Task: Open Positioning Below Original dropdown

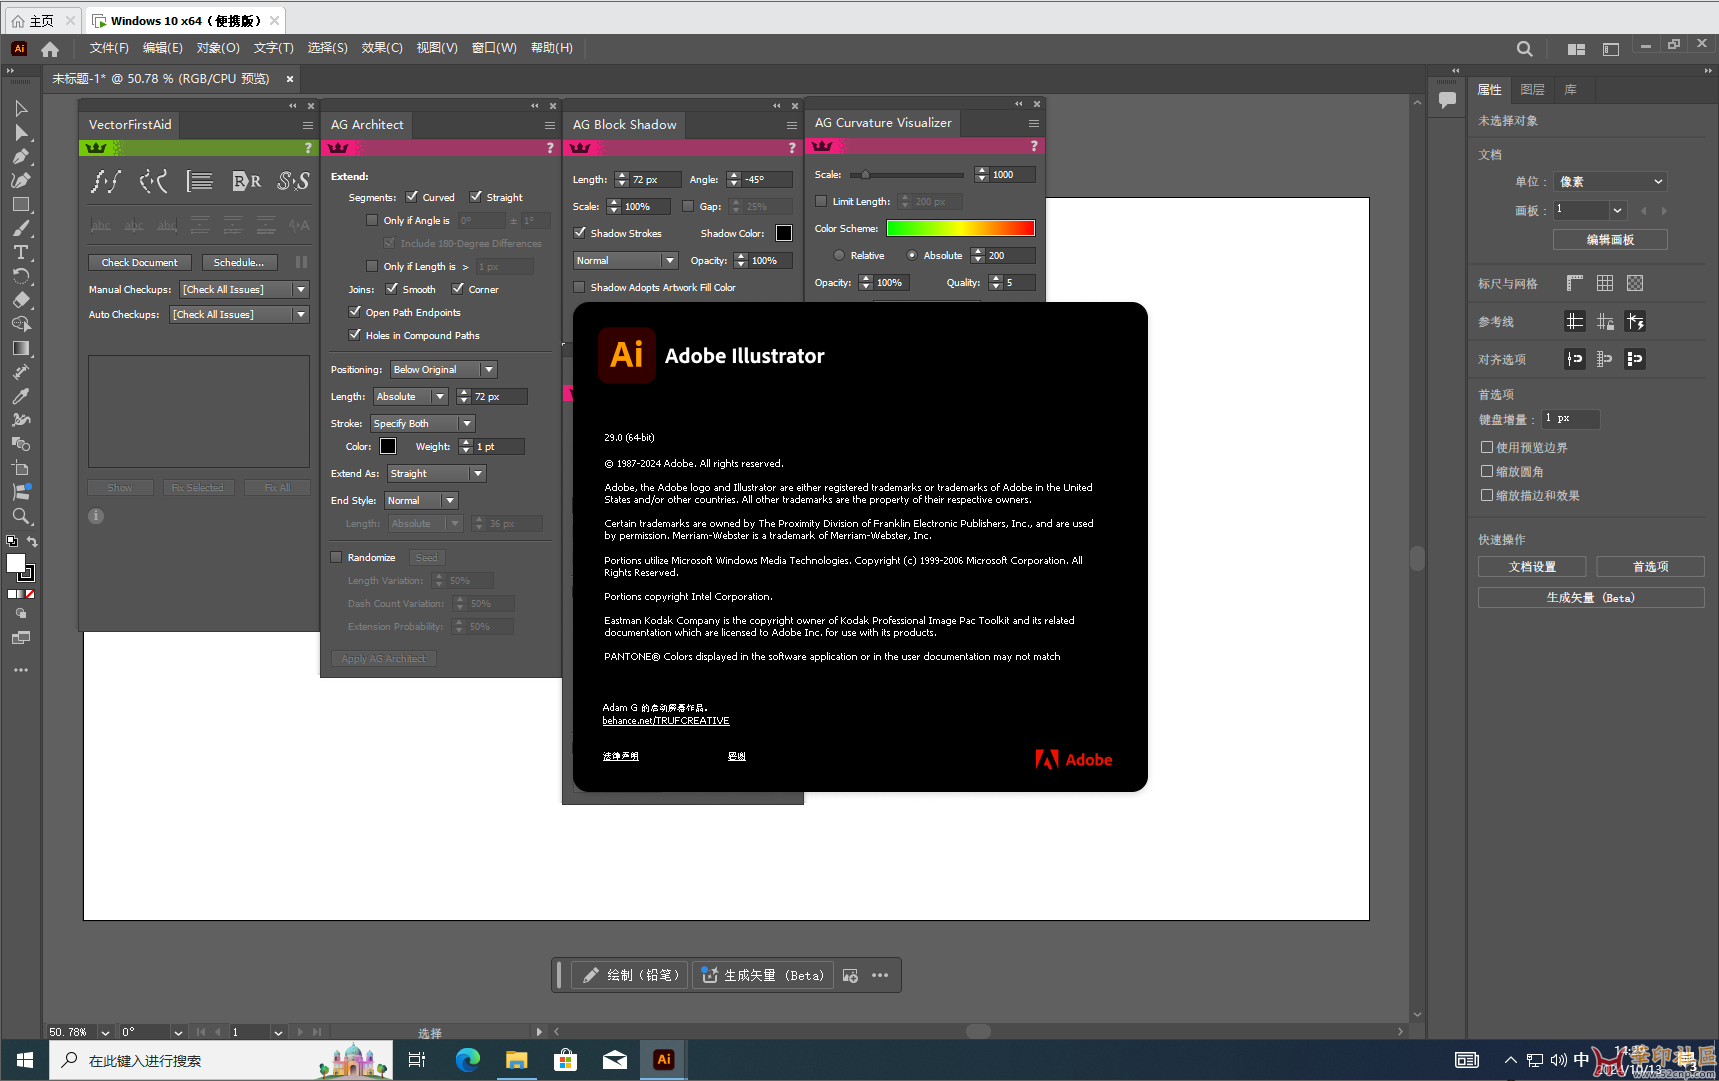Action: click(444, 369)
